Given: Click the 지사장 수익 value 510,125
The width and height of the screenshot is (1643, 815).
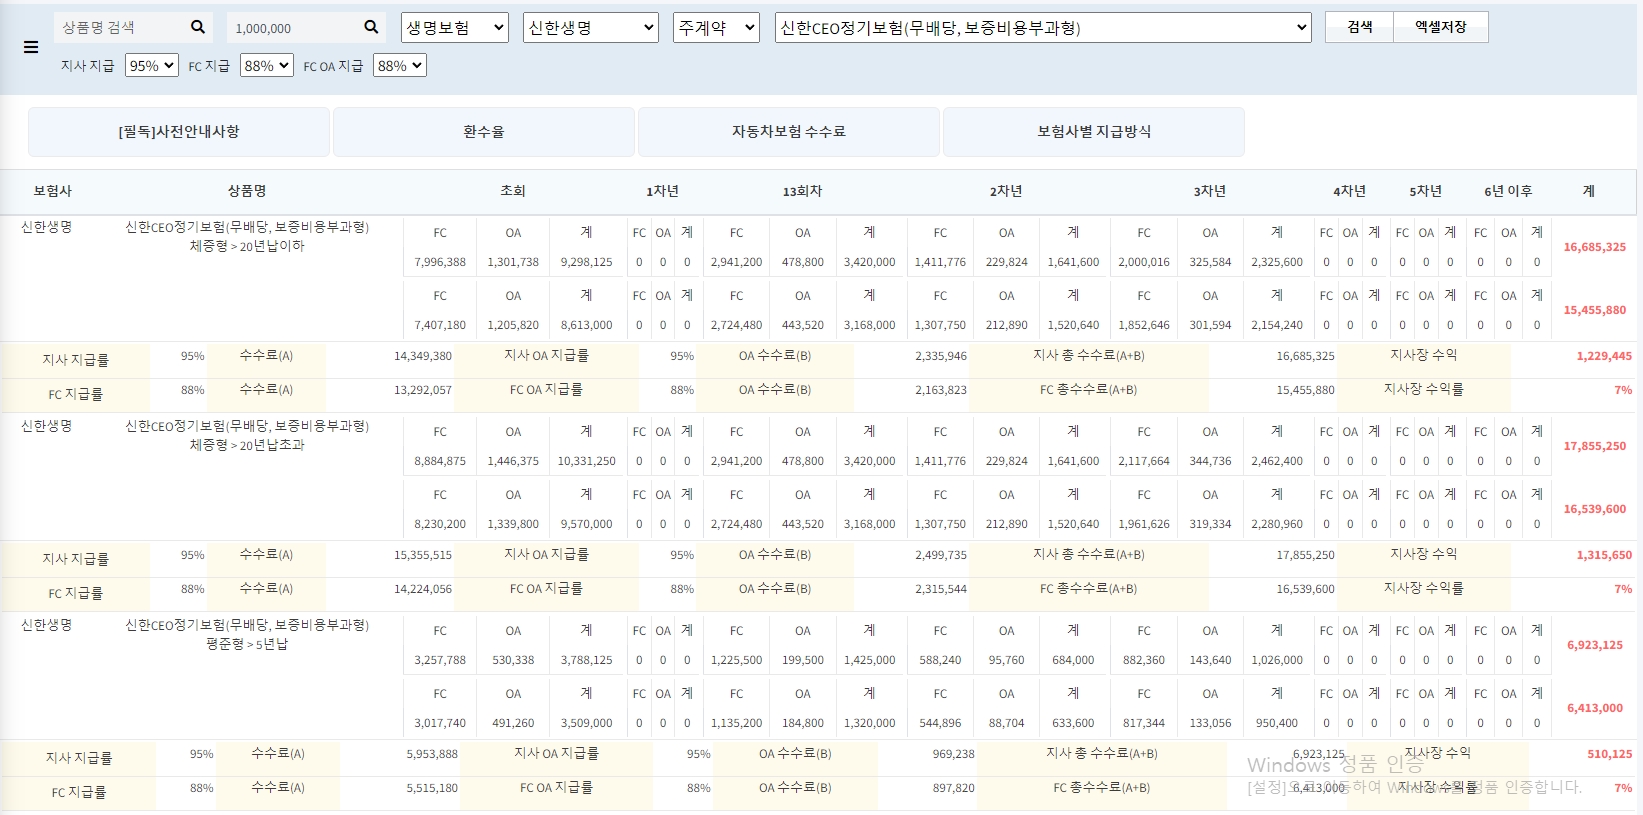Looking at the screenshot, I should pyautogui.click(x=1609, y=754).
